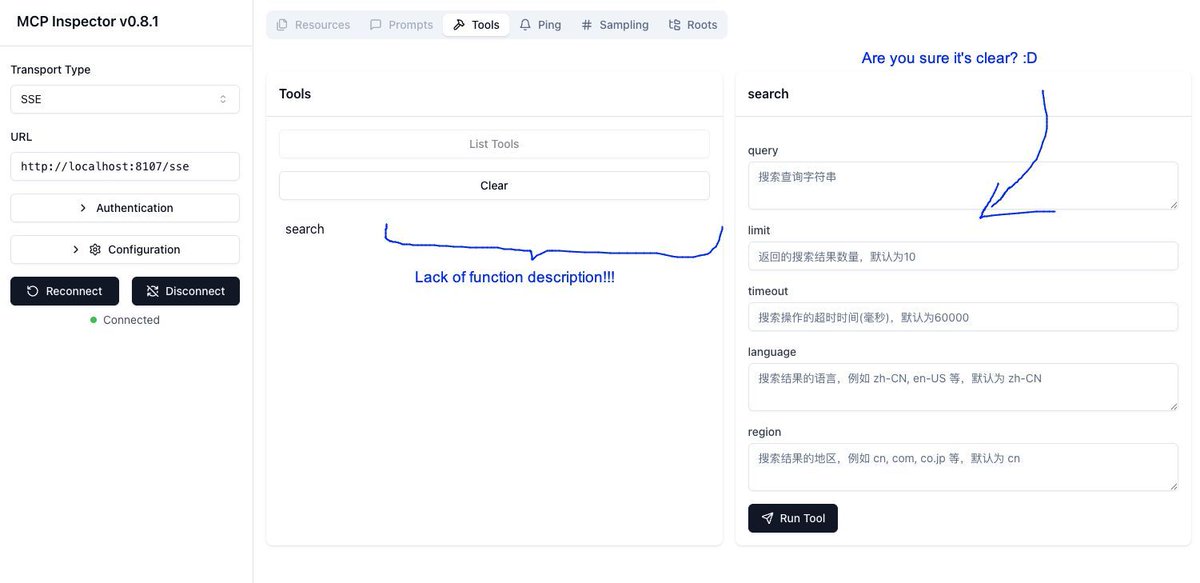Click the bell icon on Ping tab
Viewport: 1200px width, 583px height.
(x=525, y=25)
